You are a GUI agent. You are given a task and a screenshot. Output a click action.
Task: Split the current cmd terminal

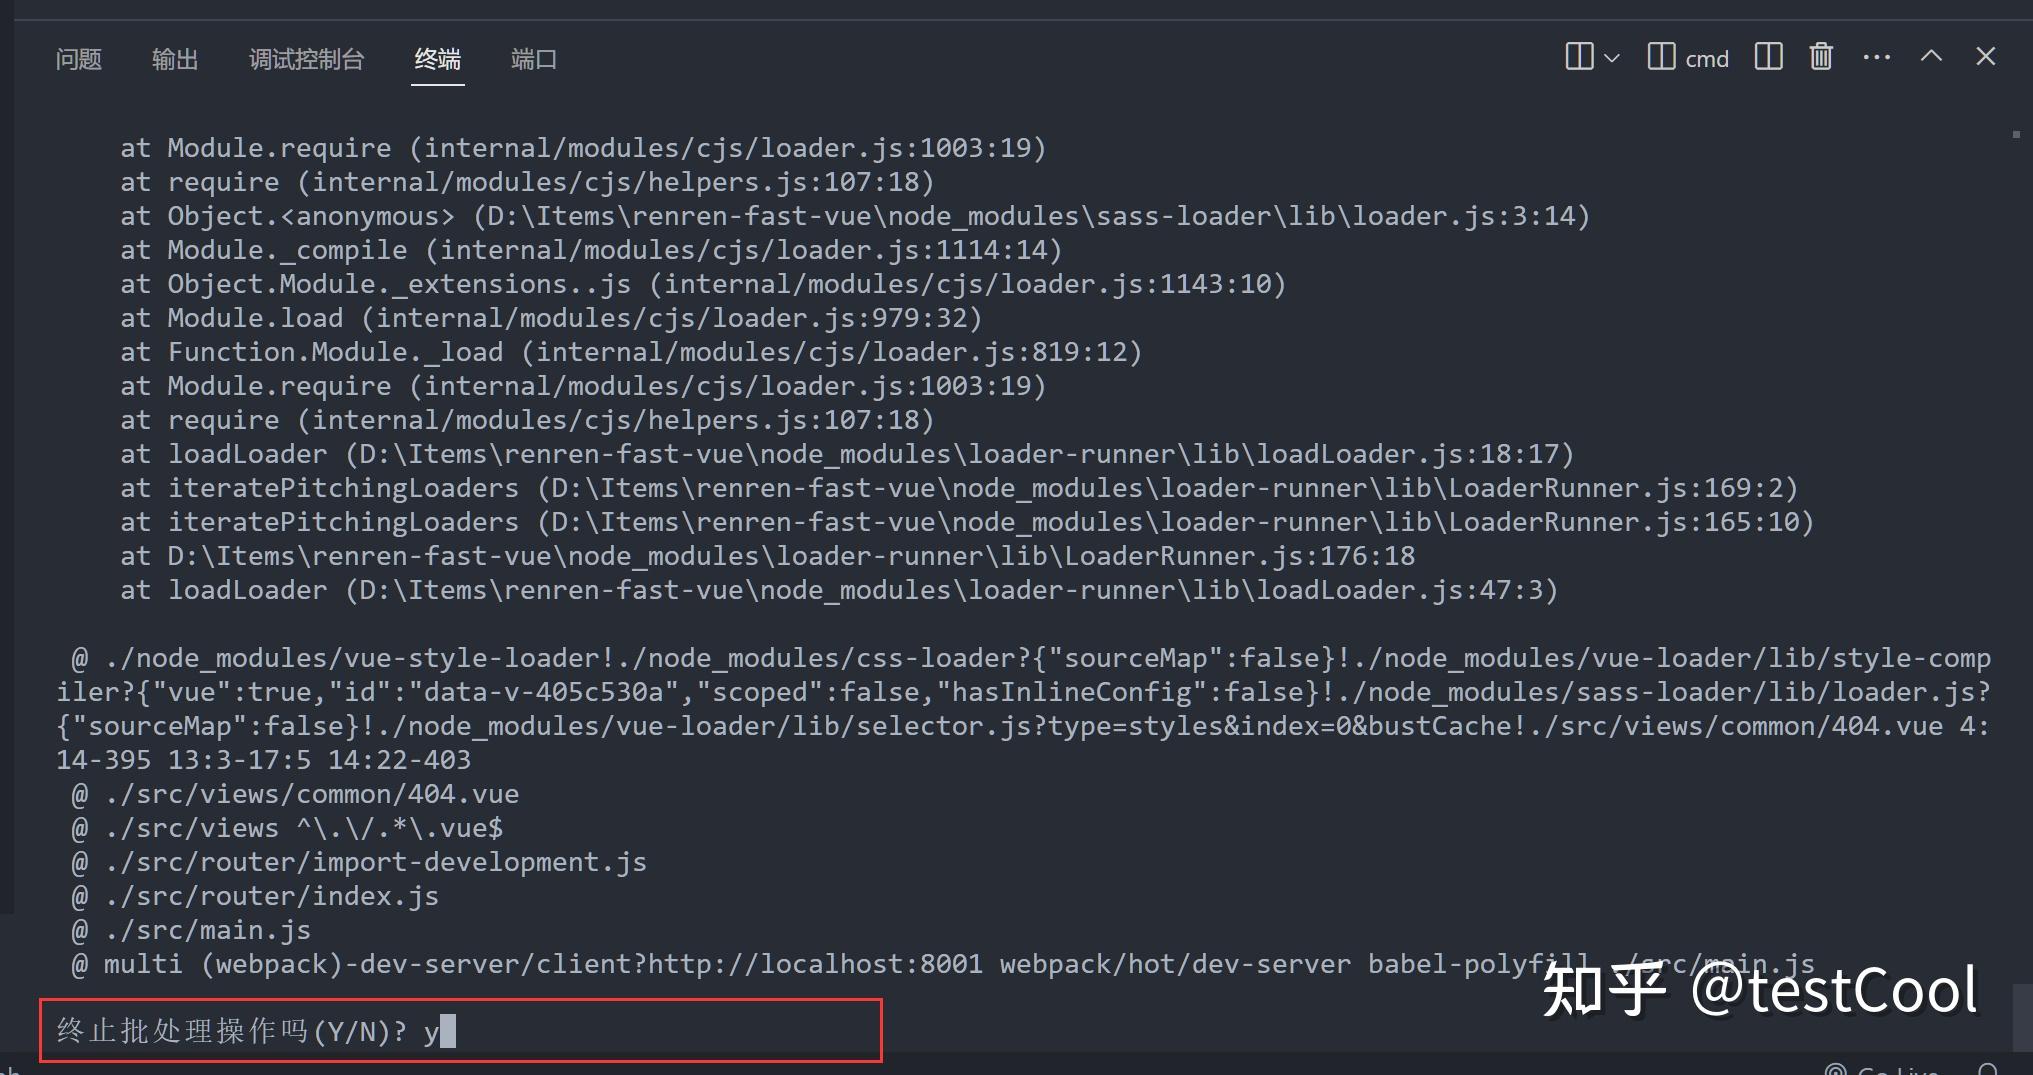[1768, 57]
